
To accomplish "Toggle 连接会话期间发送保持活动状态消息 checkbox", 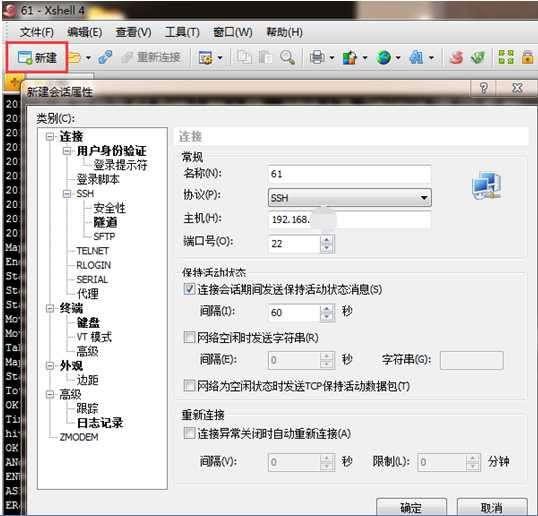I will coord(189,289).
